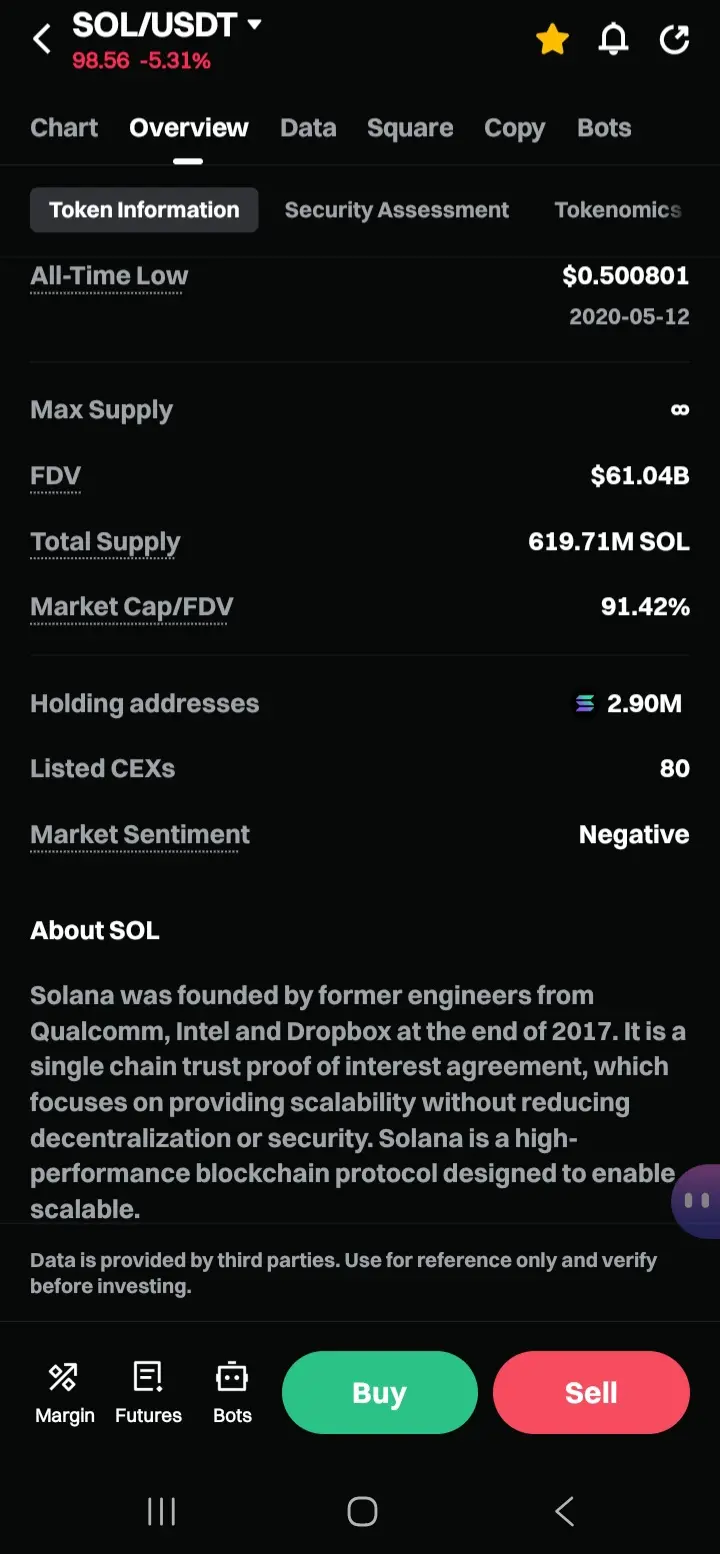Go to the Square tab
720x1554 pixels.
410,128
